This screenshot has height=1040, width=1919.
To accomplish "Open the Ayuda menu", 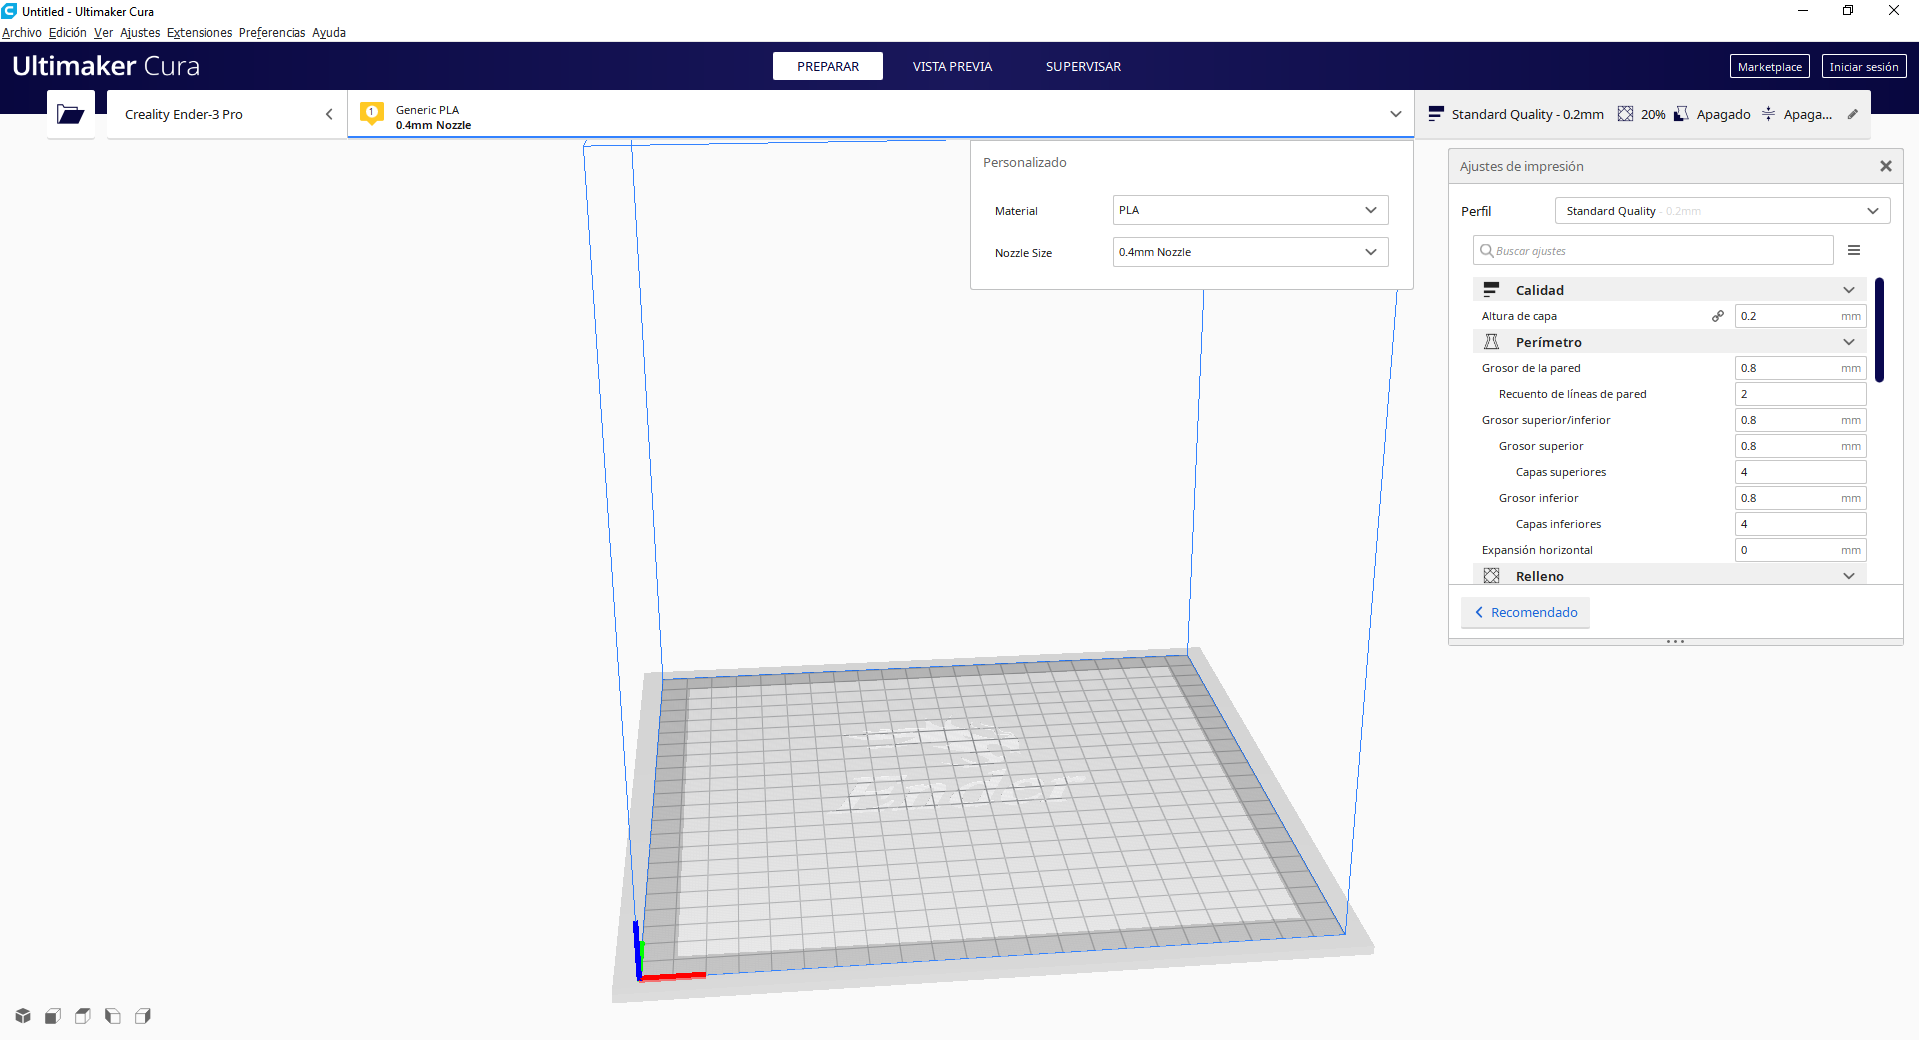I will tap(329, 33).
